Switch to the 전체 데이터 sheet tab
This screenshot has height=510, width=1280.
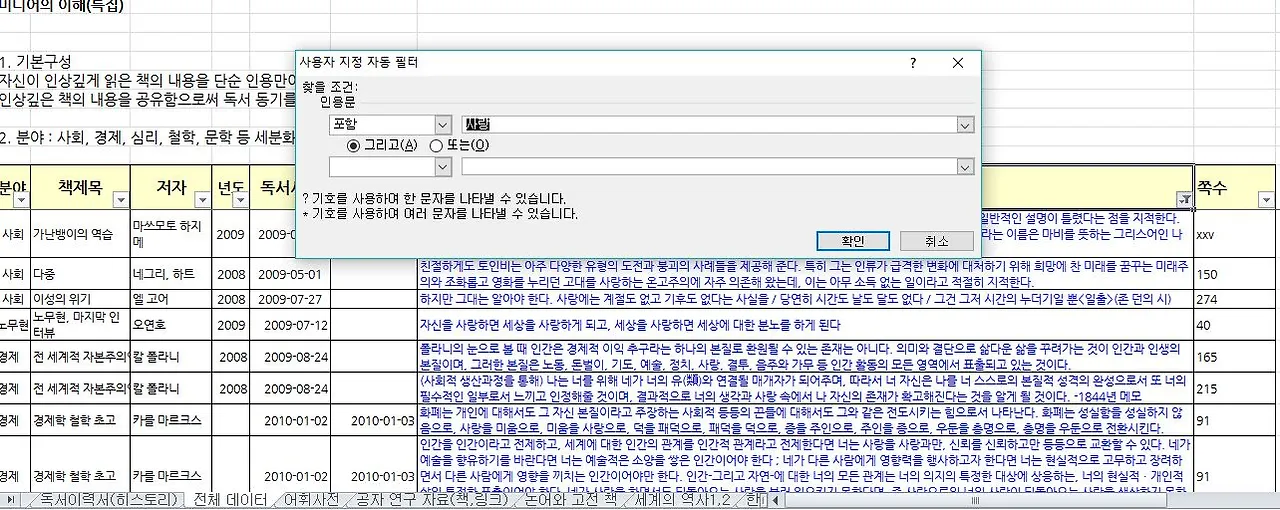pos(230,500)
